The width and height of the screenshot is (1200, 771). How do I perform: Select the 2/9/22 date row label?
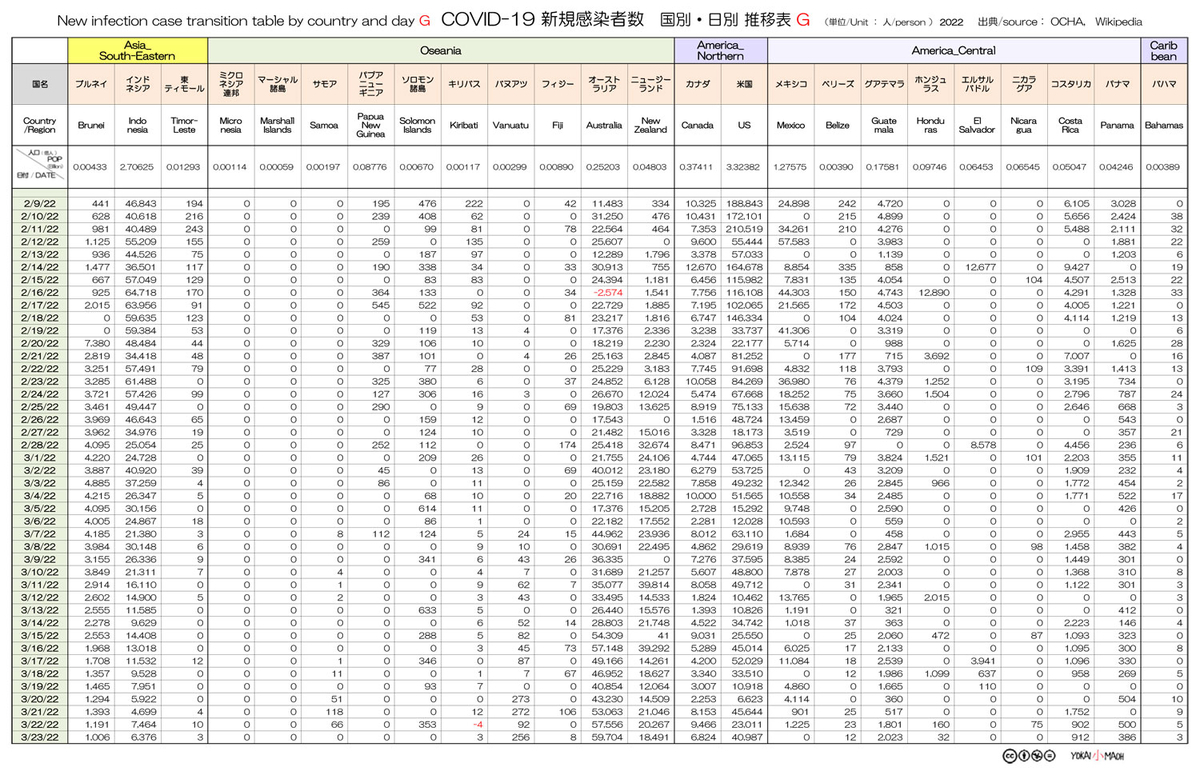point(41,204)
